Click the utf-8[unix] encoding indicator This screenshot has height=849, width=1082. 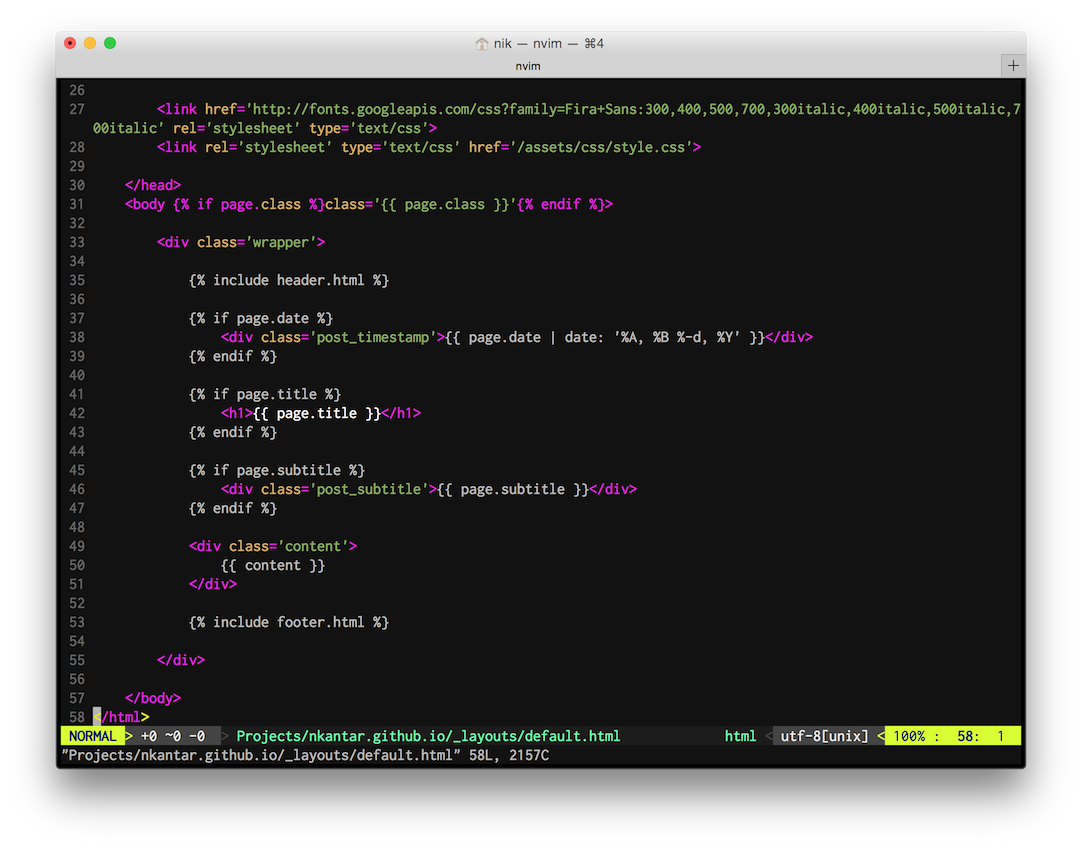pyautogui.click(x=824, y=736)
